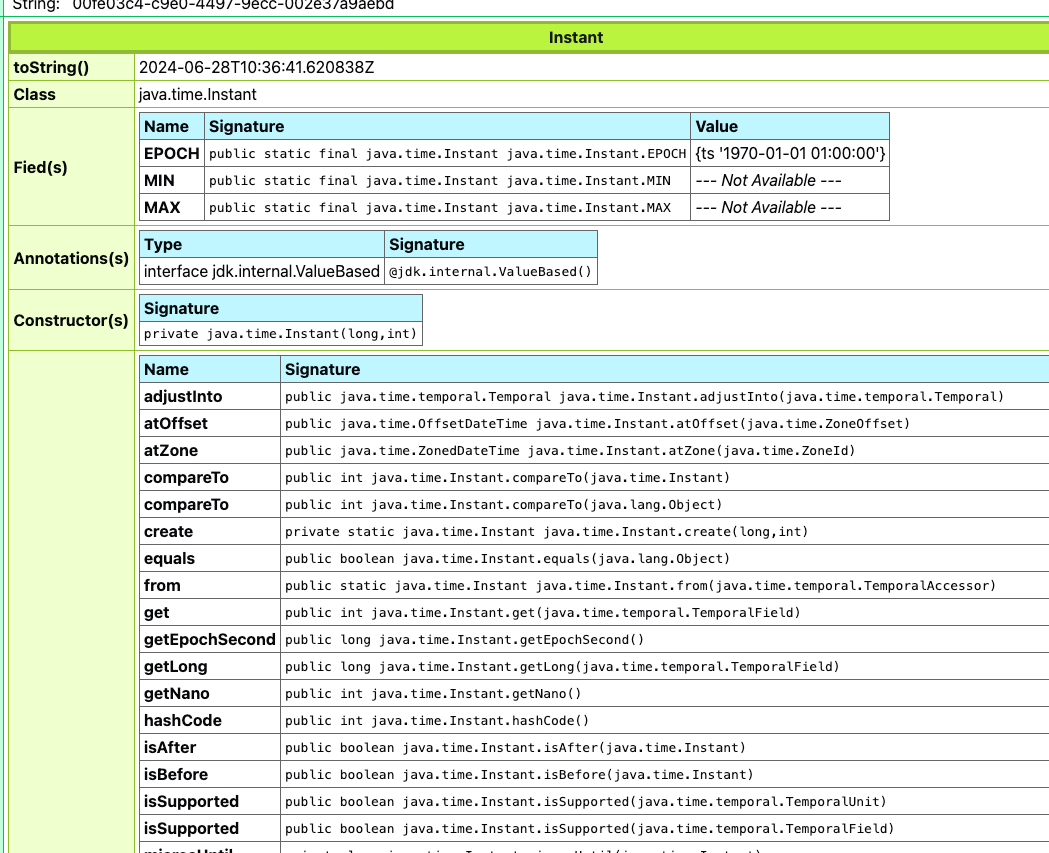Click the toString value 2024-06-28T10:36:41.620838Z

257,68
